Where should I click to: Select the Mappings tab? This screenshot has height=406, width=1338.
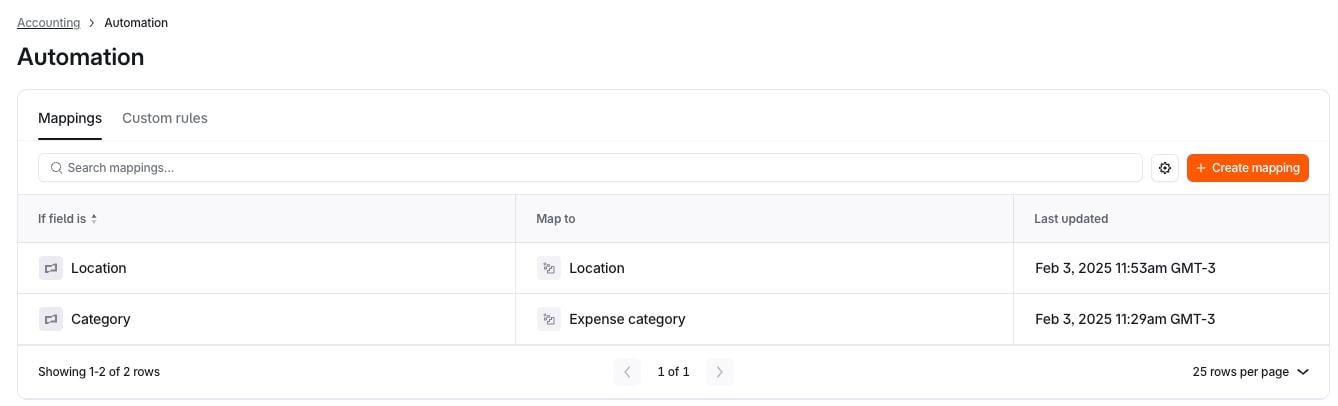pyautogui.click(x=70, y=118)
